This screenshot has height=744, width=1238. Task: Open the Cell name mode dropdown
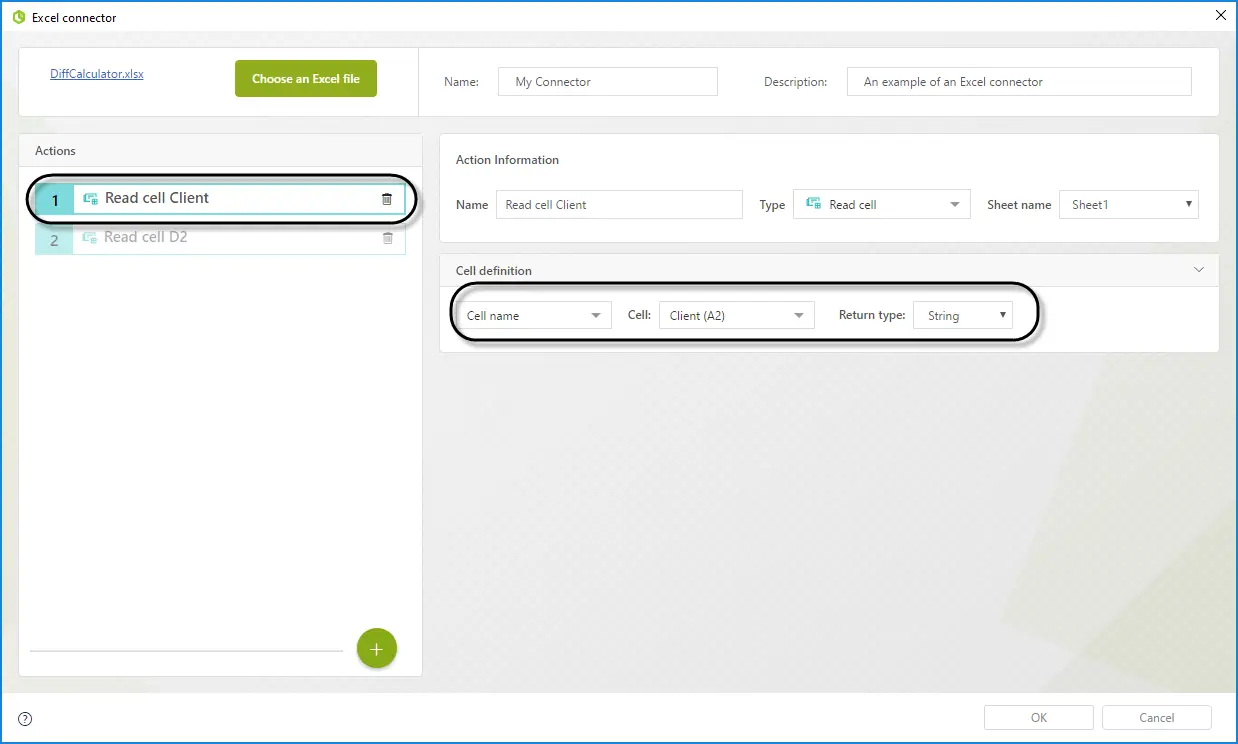coord(535,316)
